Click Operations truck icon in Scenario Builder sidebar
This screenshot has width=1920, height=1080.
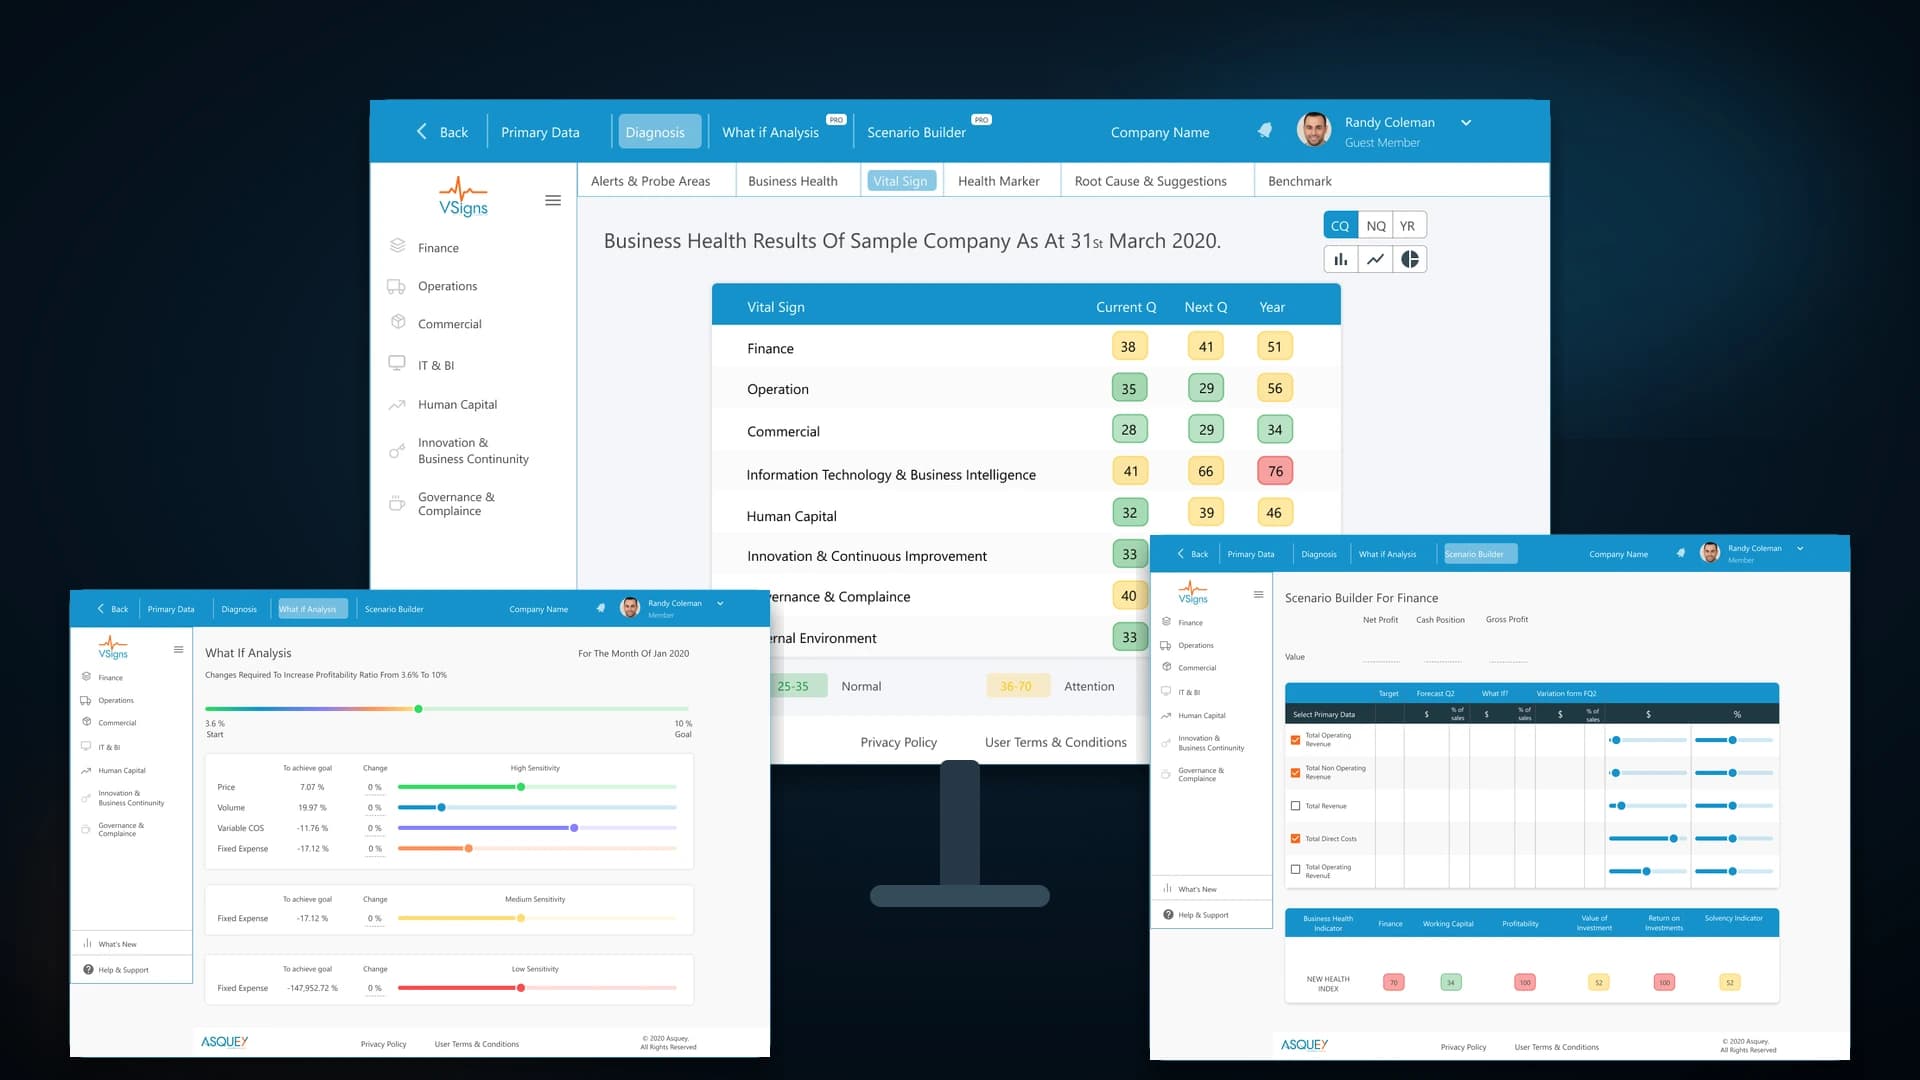tap(1166, 645)
